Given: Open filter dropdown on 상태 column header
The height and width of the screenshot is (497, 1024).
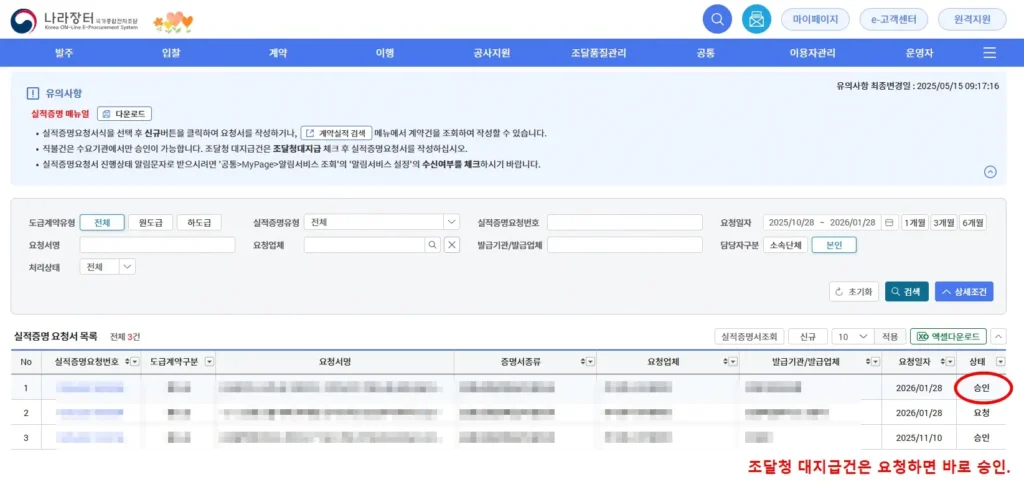Looking at the screenshot, I should coord(1001,361).
